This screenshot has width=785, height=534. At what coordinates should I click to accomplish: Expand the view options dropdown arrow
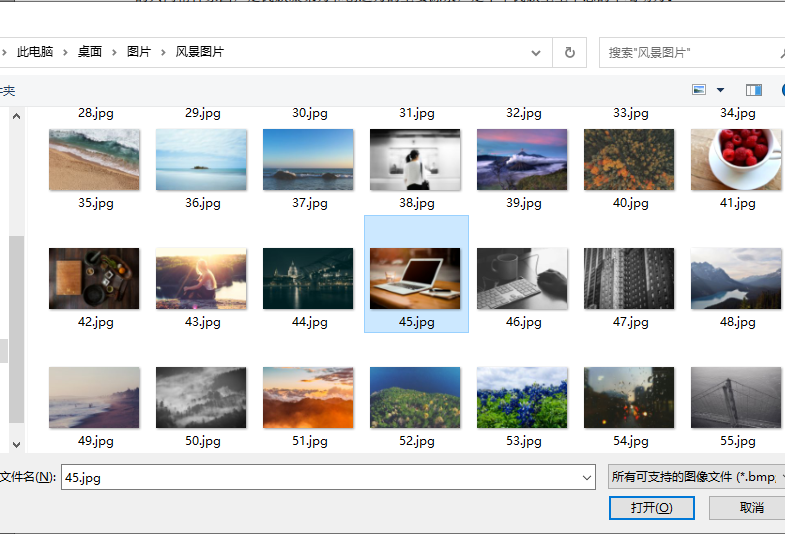(720, 90)
